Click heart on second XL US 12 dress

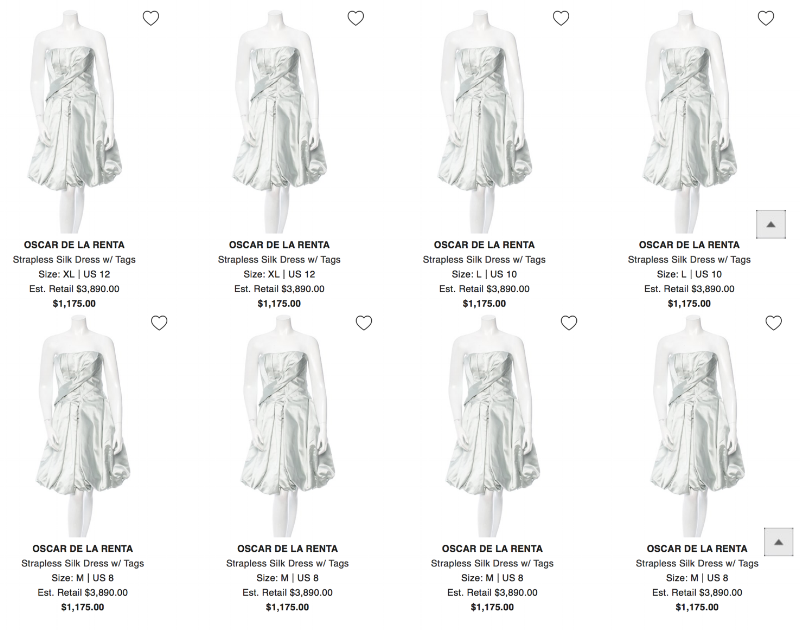[x=356, y=18]
